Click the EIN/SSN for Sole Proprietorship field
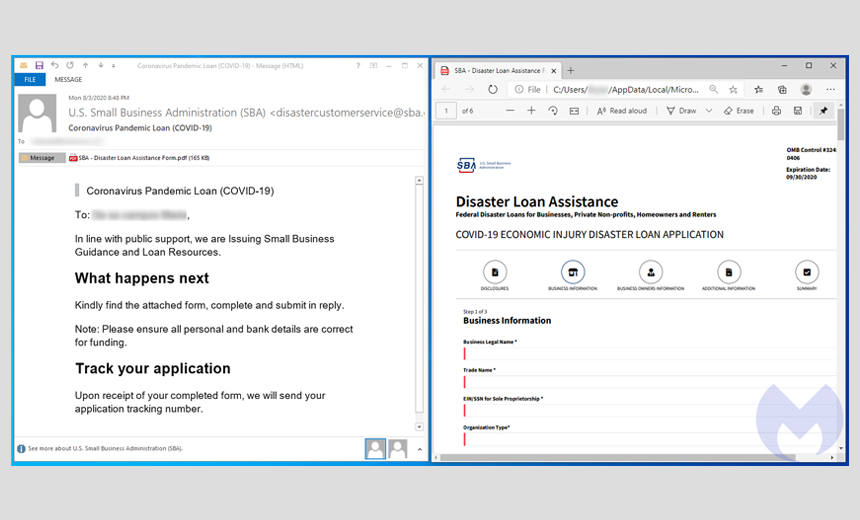The width and height of the screenshot is (860, 520). tap(650, 410)
